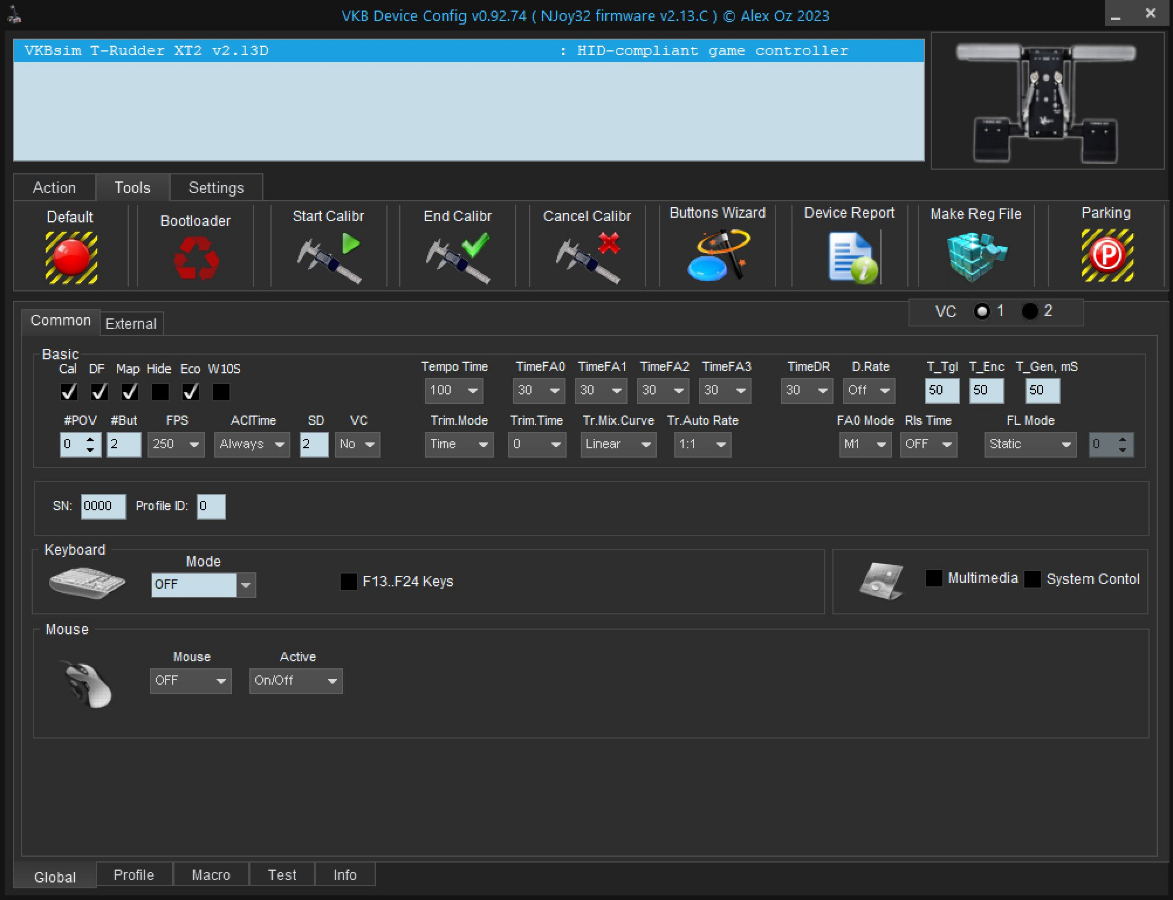1173x900 pixels.
Task: Toggle the Map checkbox
Action: click(129, 391)
